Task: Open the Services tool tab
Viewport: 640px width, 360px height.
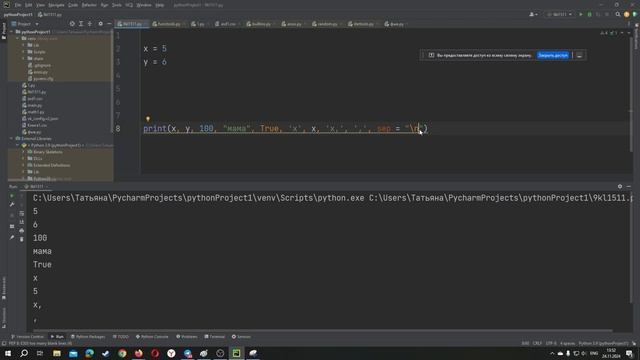Action: pyautogui.click(x=241, y=337)
